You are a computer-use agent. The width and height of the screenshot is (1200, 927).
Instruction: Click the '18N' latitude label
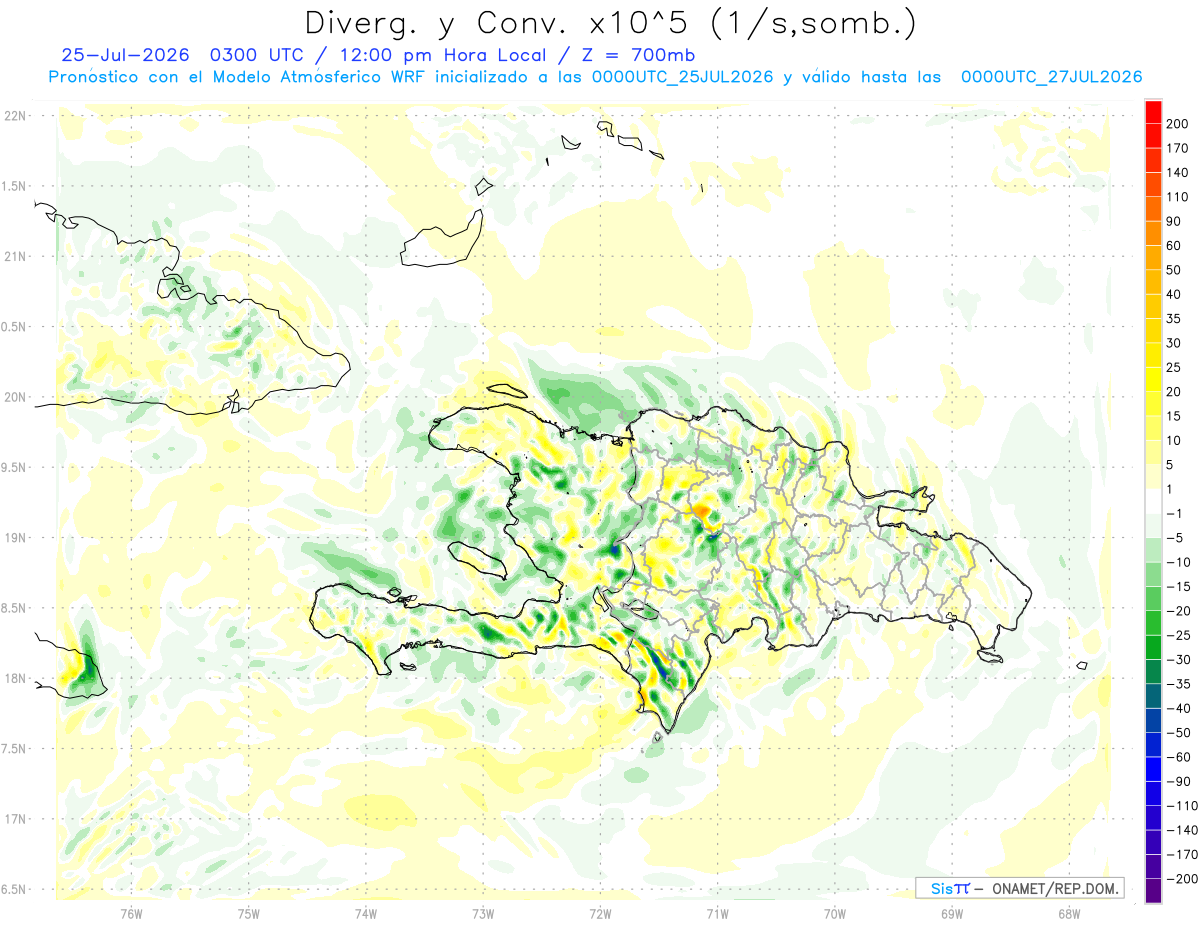coord(15,678)
